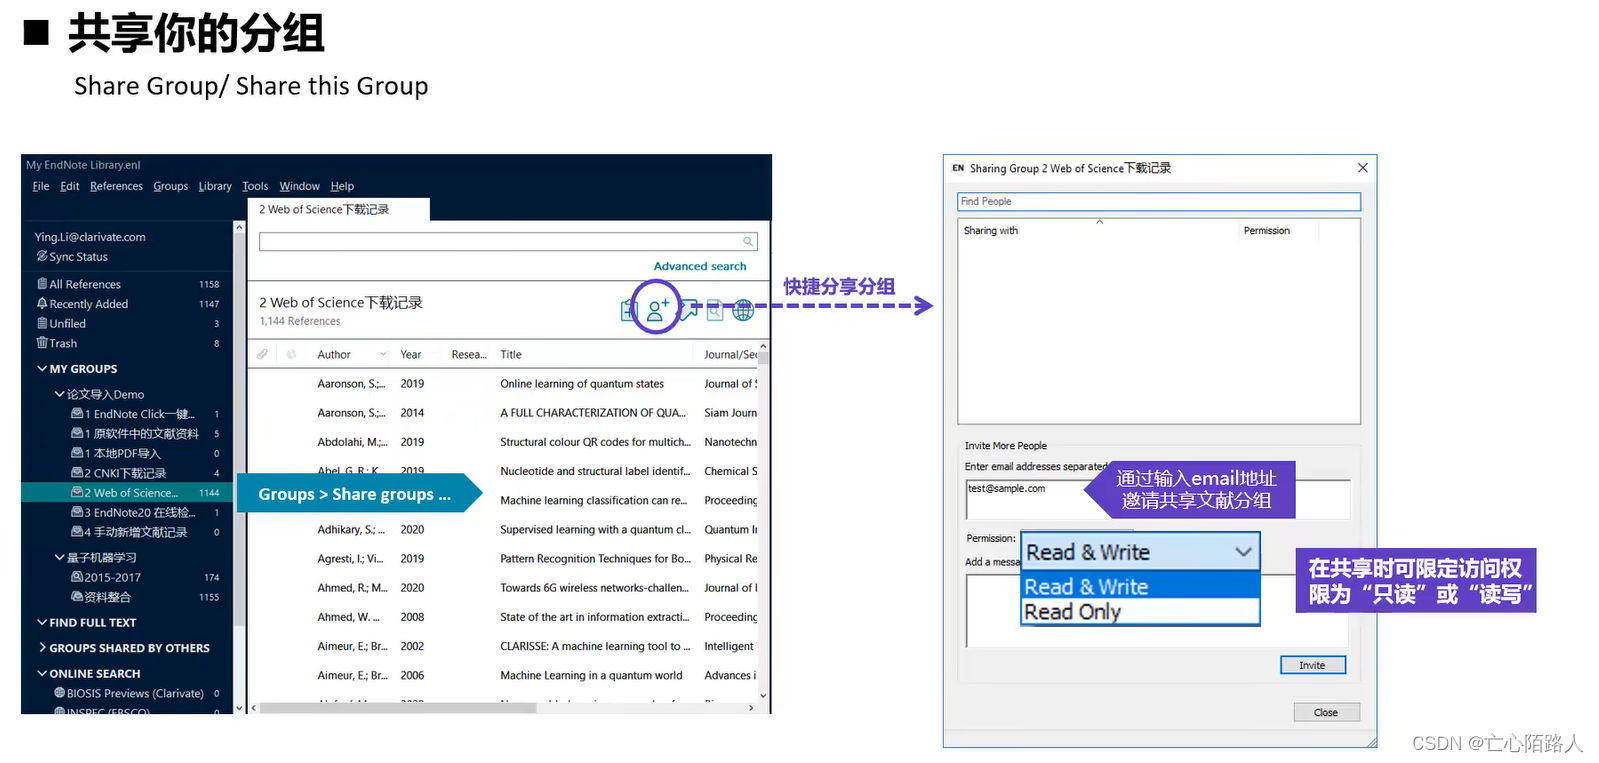The width and height of the screenshot is (1599, 763).
Task: Click the sidebar scroll up arrow
Action: tap(239, 228)
